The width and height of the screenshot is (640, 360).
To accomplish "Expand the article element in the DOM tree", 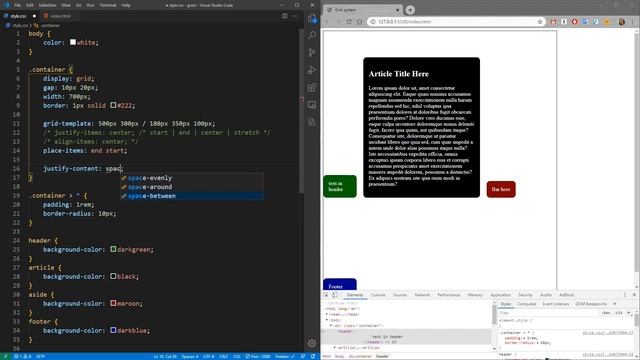I will tap(335, 348).
